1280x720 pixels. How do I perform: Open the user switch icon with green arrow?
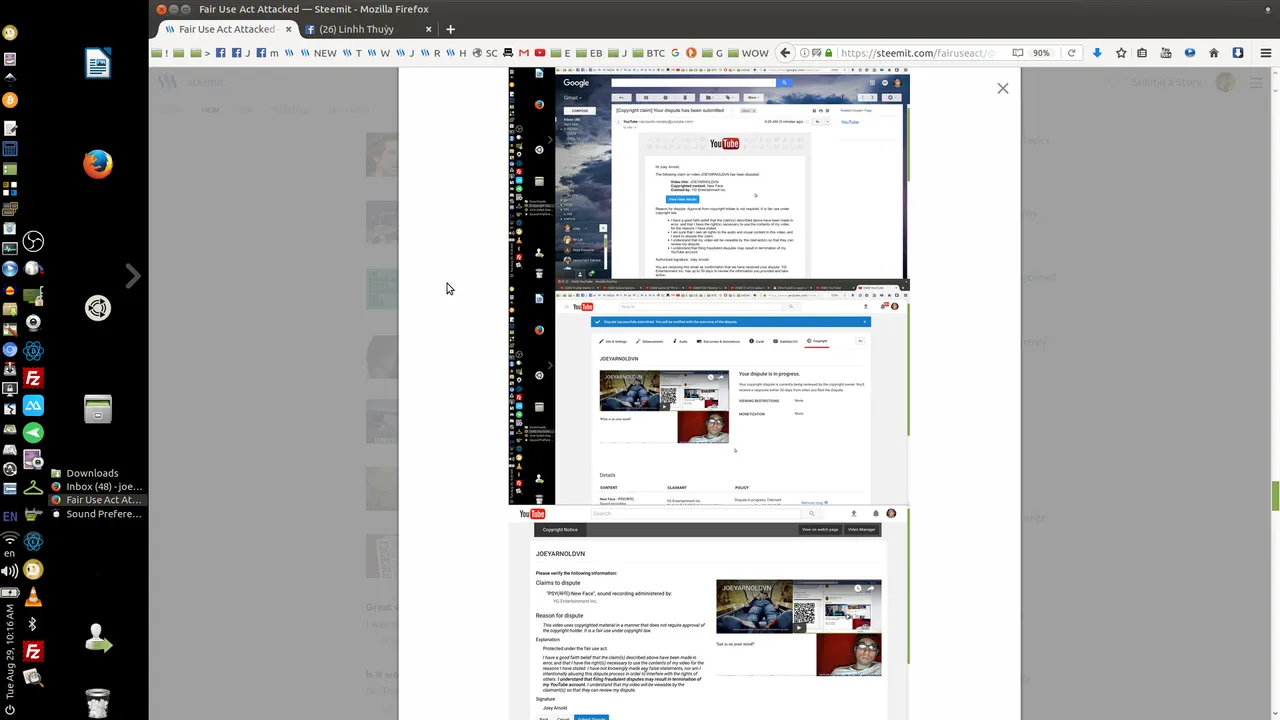click(98, 638)
